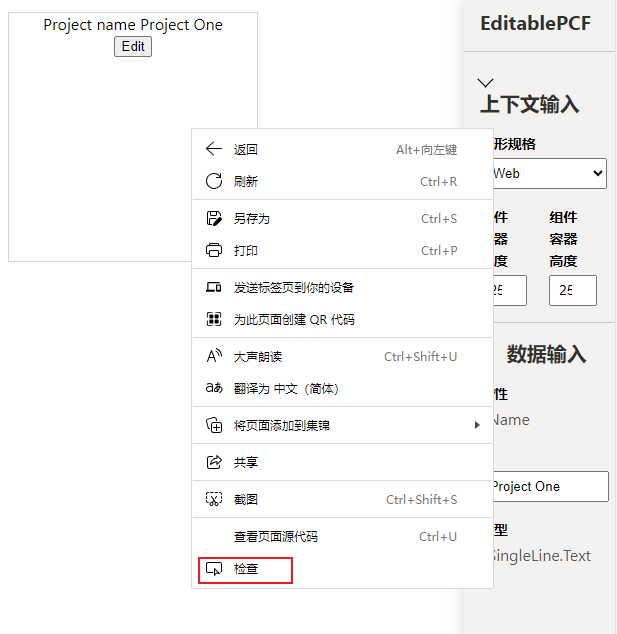Choose 翻译为 中文 (简体) entry

tap(342, 389)
